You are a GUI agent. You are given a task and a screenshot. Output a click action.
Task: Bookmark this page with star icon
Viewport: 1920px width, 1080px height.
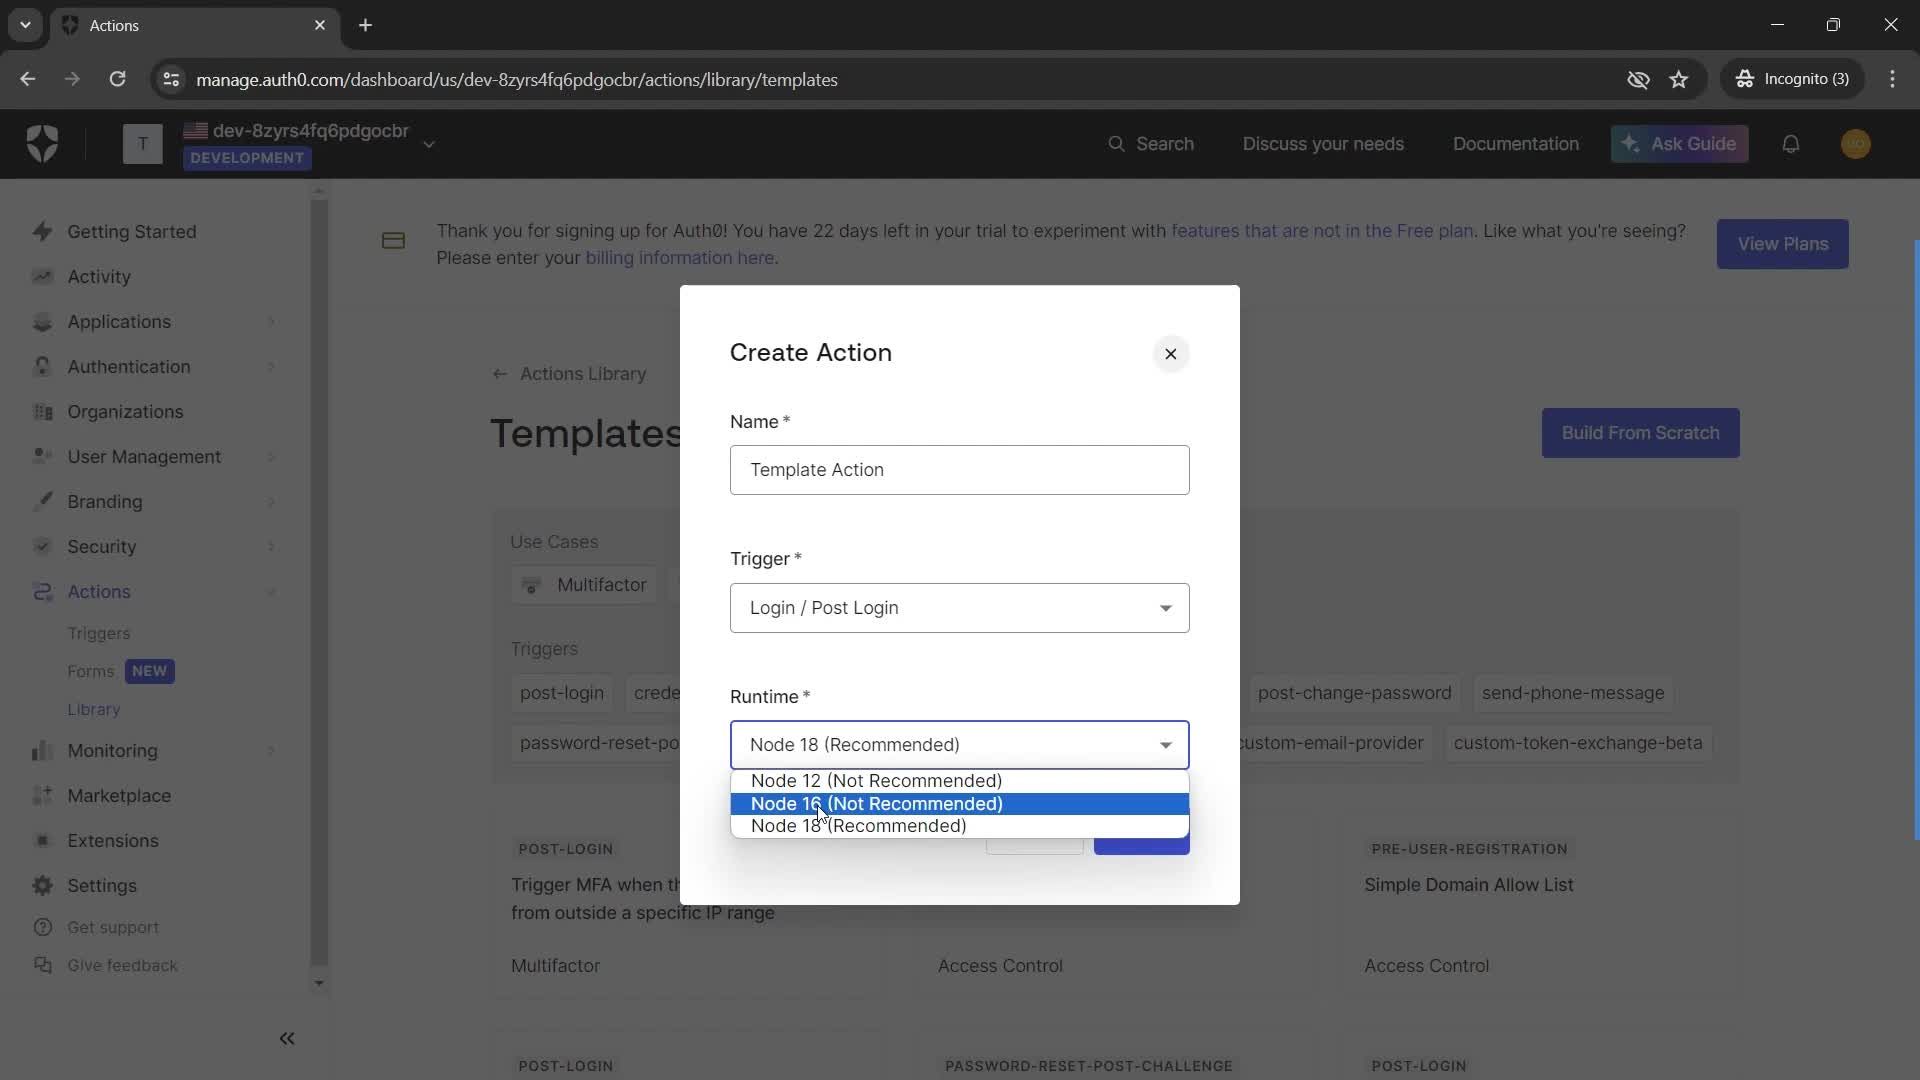(1679, 79)
